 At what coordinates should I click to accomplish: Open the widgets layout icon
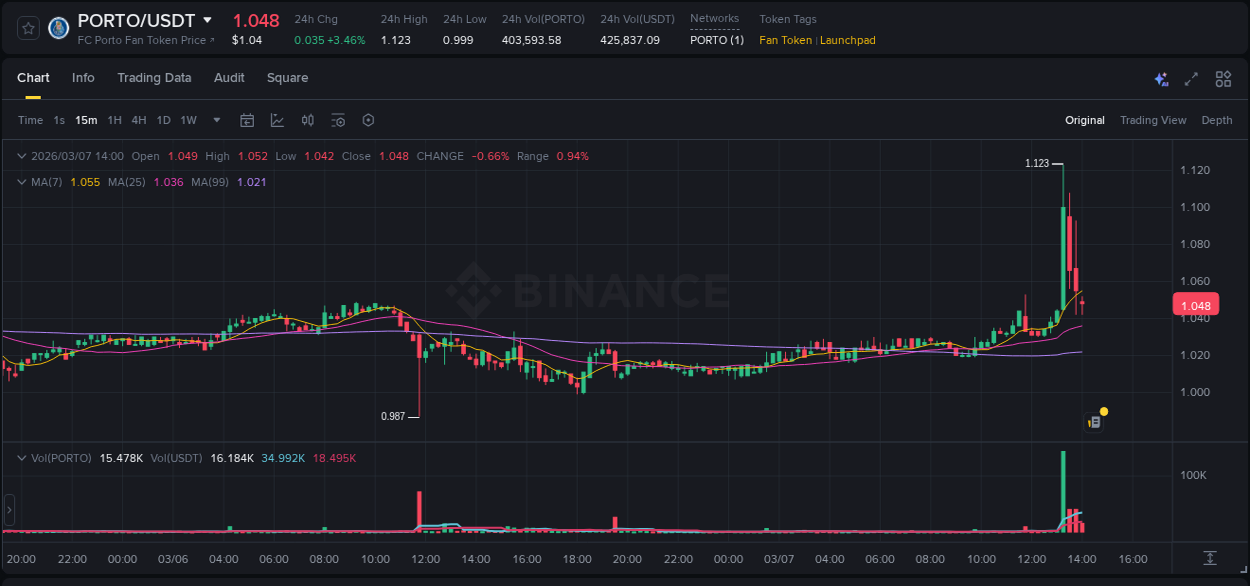pyautogui.click(x=1222, y=78)
